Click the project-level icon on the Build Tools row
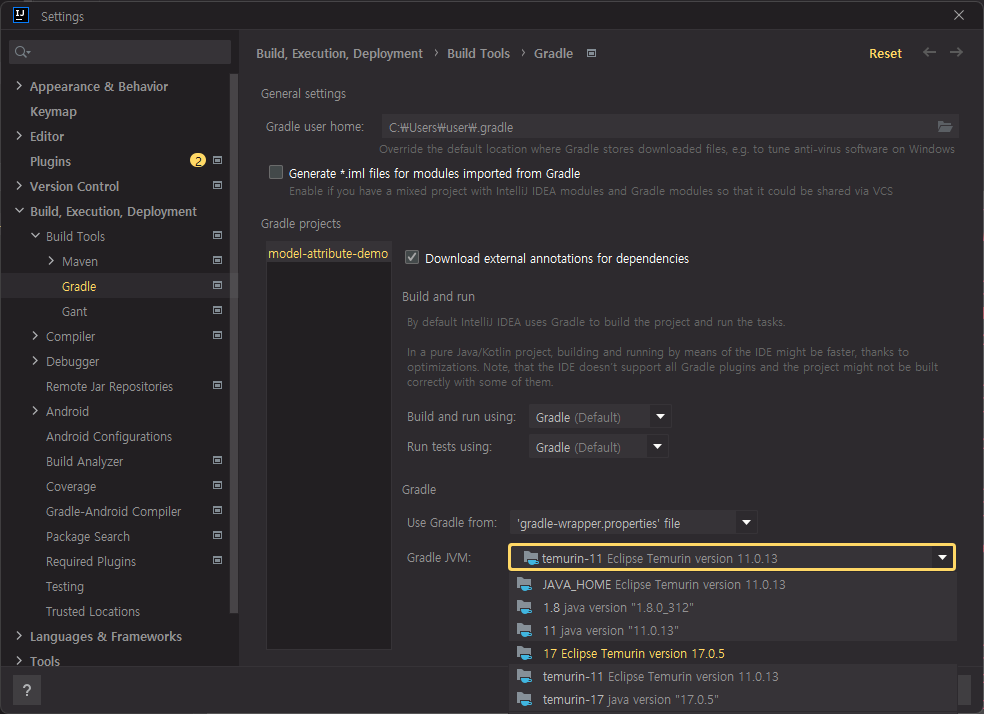Screen dimensions: 984x714 coord(218,236)
